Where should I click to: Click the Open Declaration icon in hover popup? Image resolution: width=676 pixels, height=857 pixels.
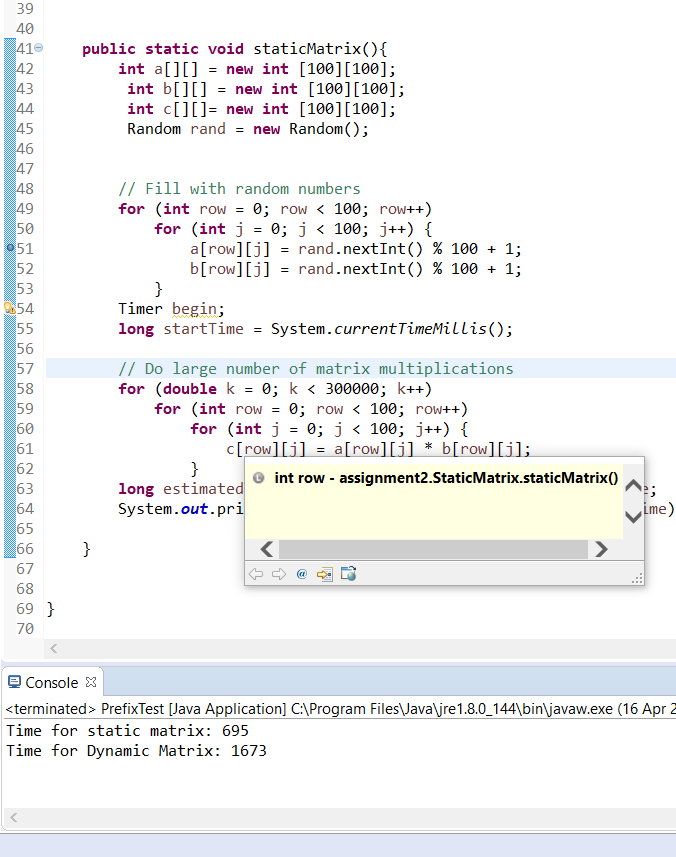pyautogui.click(x=325, y=574)
